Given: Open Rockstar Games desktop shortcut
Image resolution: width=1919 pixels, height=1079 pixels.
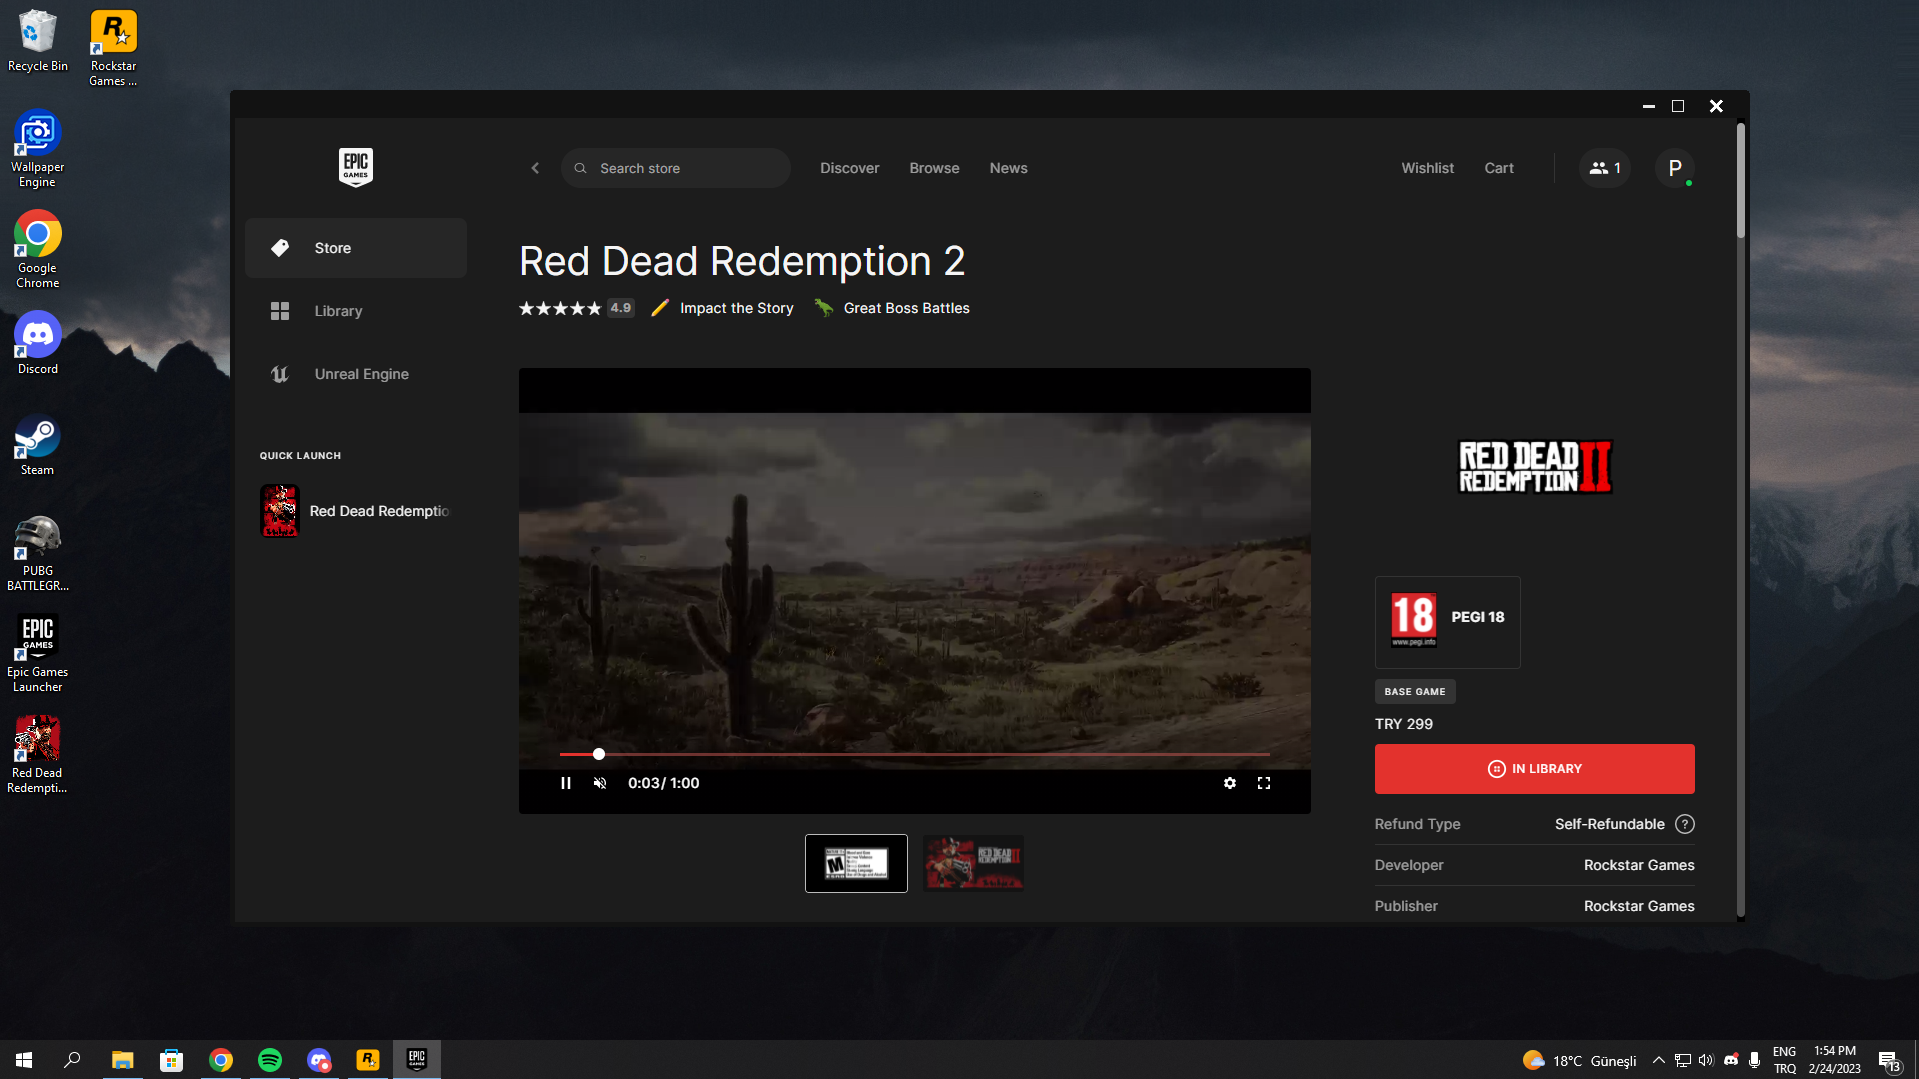Looking at the screenshot, I should pyautogui.click(x=113, y=48).
